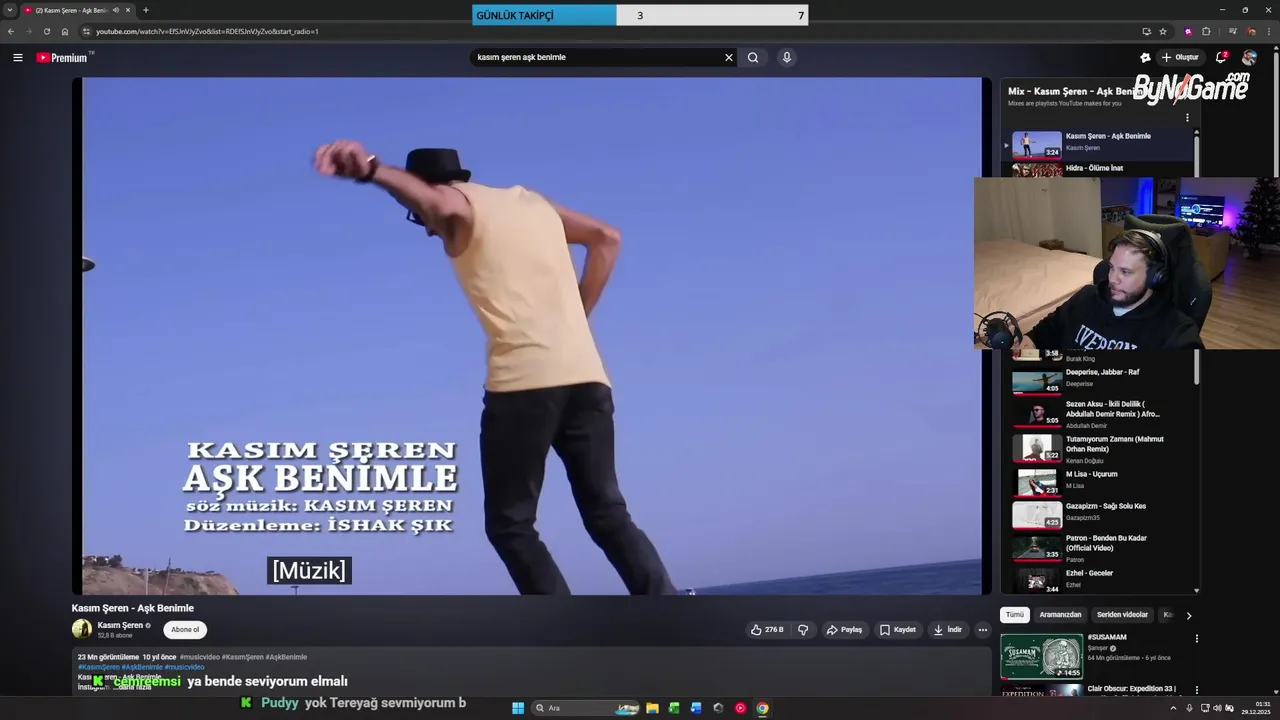Click the Oluştur create button
1280x720 pixels.
click(x=1180, y=57)
